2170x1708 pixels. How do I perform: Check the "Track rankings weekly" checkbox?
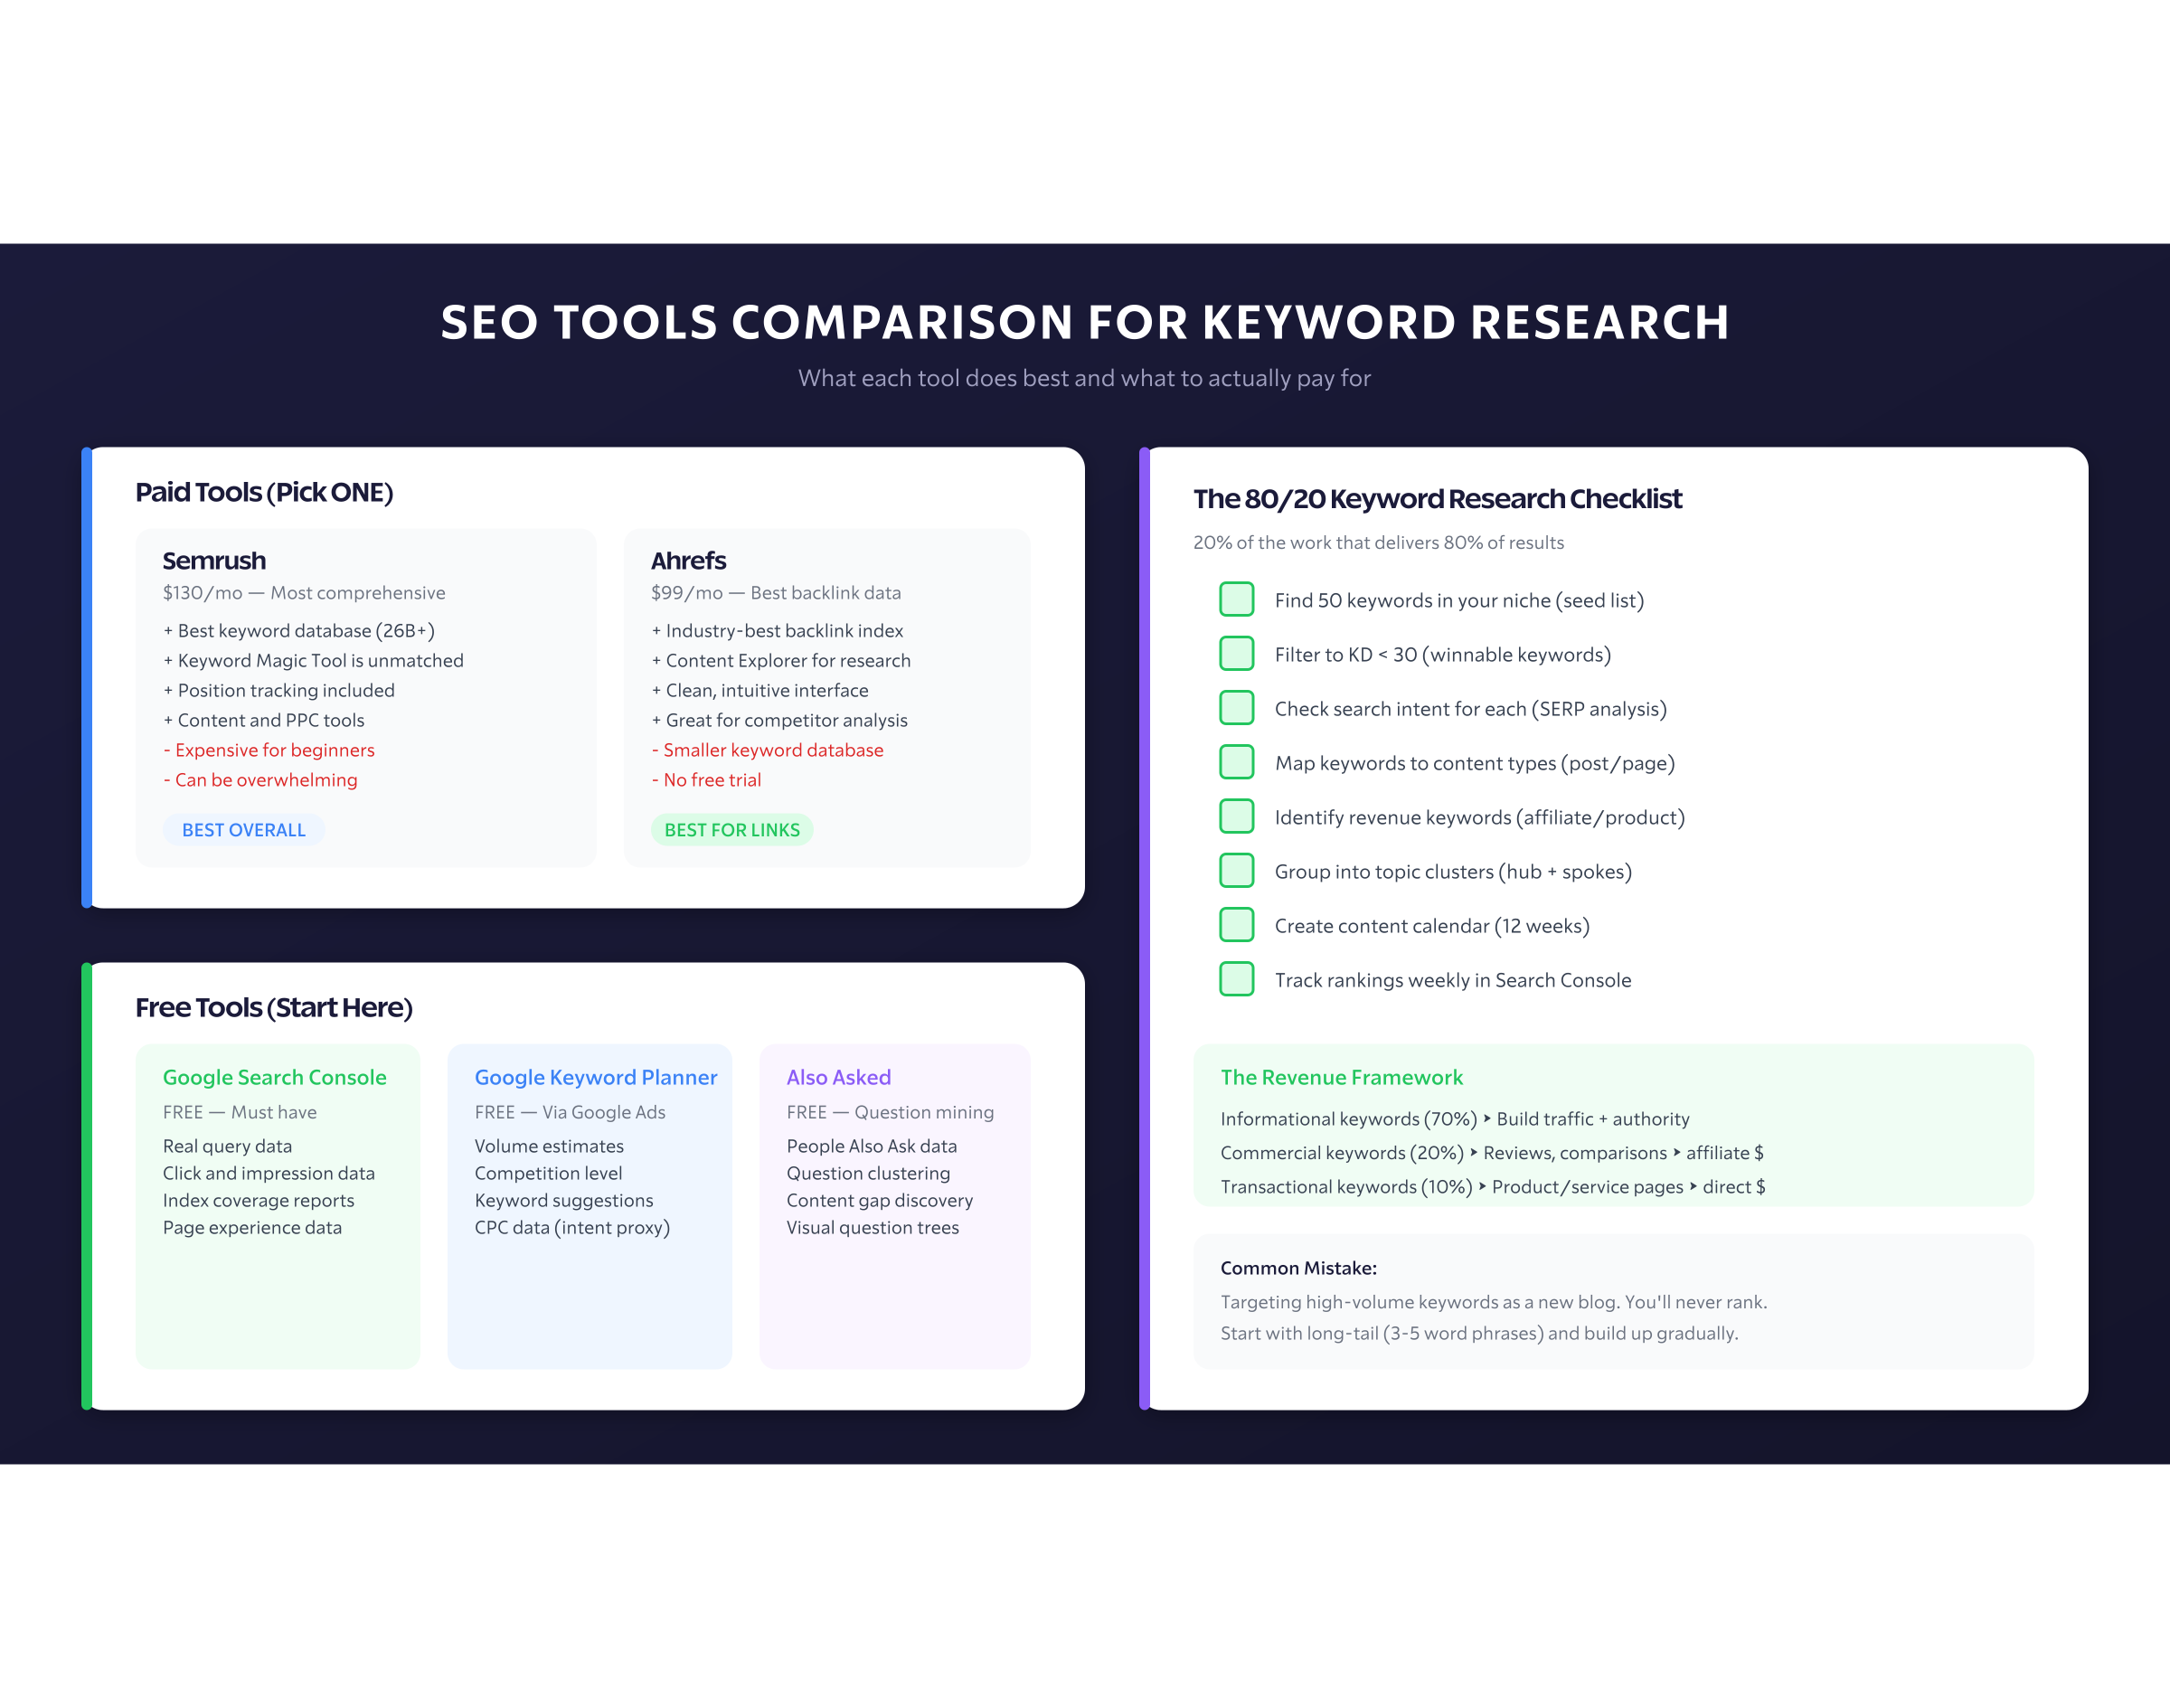(x=1236, y=979)
